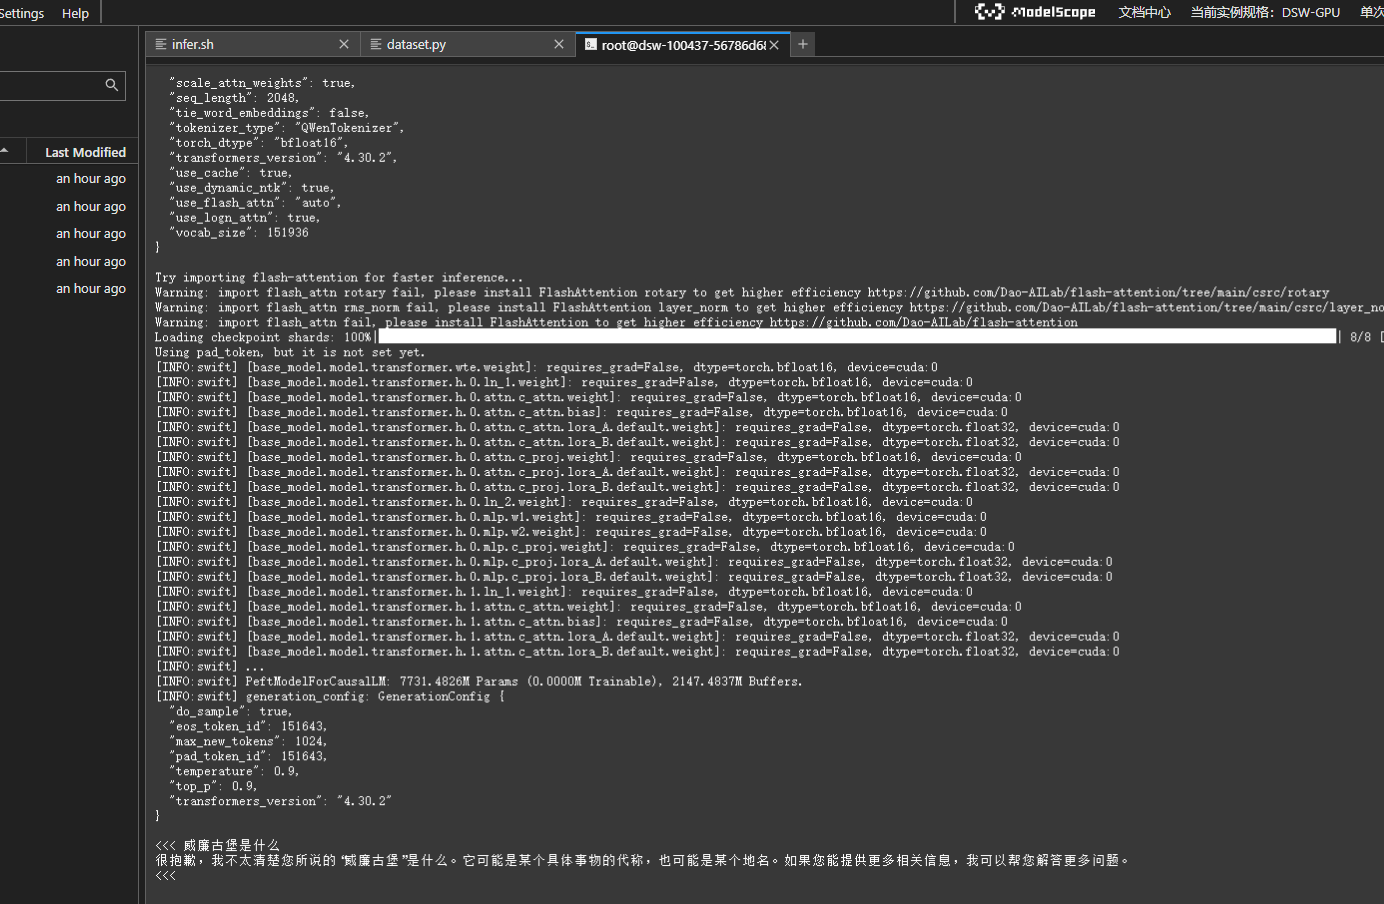Open the Settings menu
The width and height of the screenshot is (1384, 904).
[x=22, y=13]
